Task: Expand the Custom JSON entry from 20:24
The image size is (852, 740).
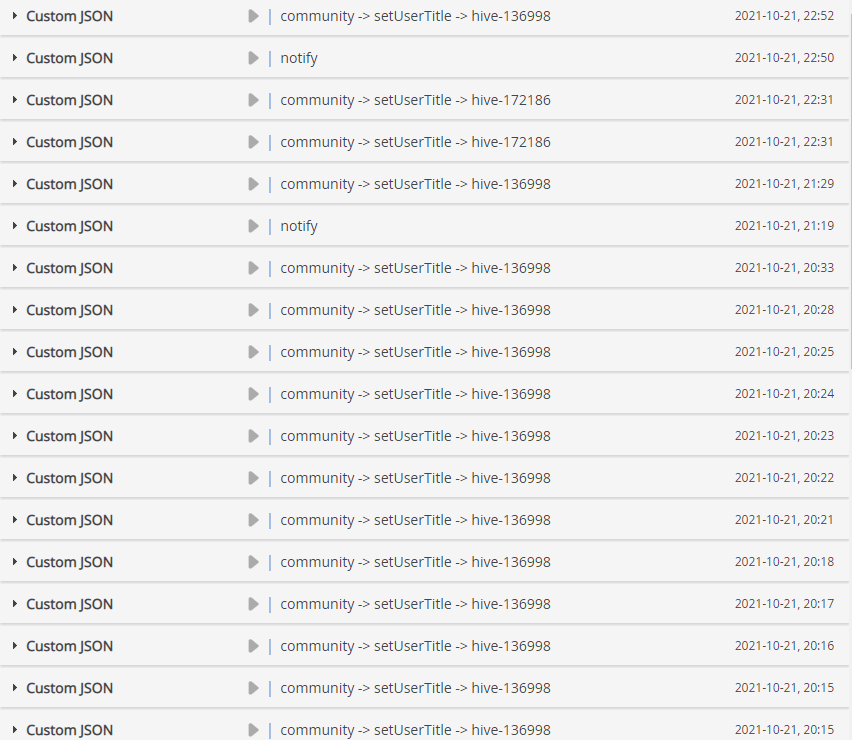Action: 15,393
